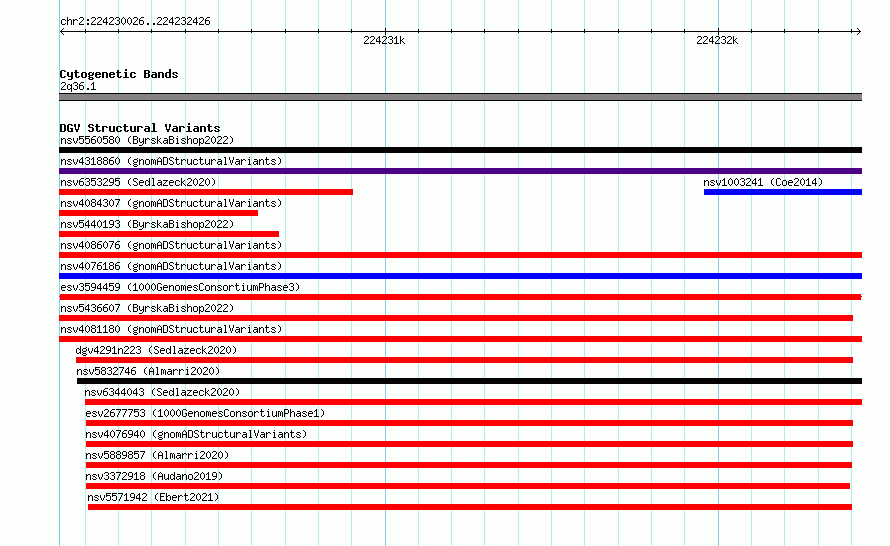Screen dimensions: 890x546
Task: Click the 224232k ruler position label
Action: tap(717, 40)
